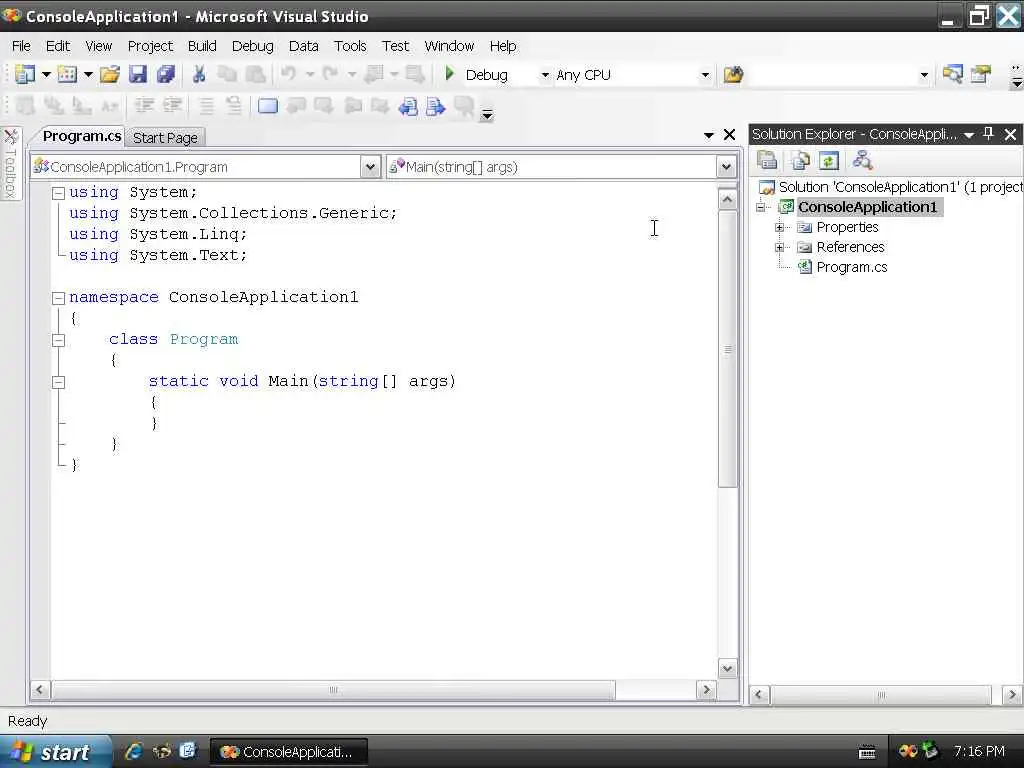Click the Undo arrow icon

(288, 74)
